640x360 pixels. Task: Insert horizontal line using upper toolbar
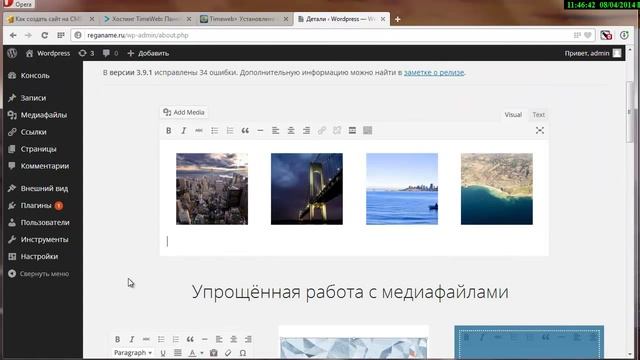click(260, 131)
